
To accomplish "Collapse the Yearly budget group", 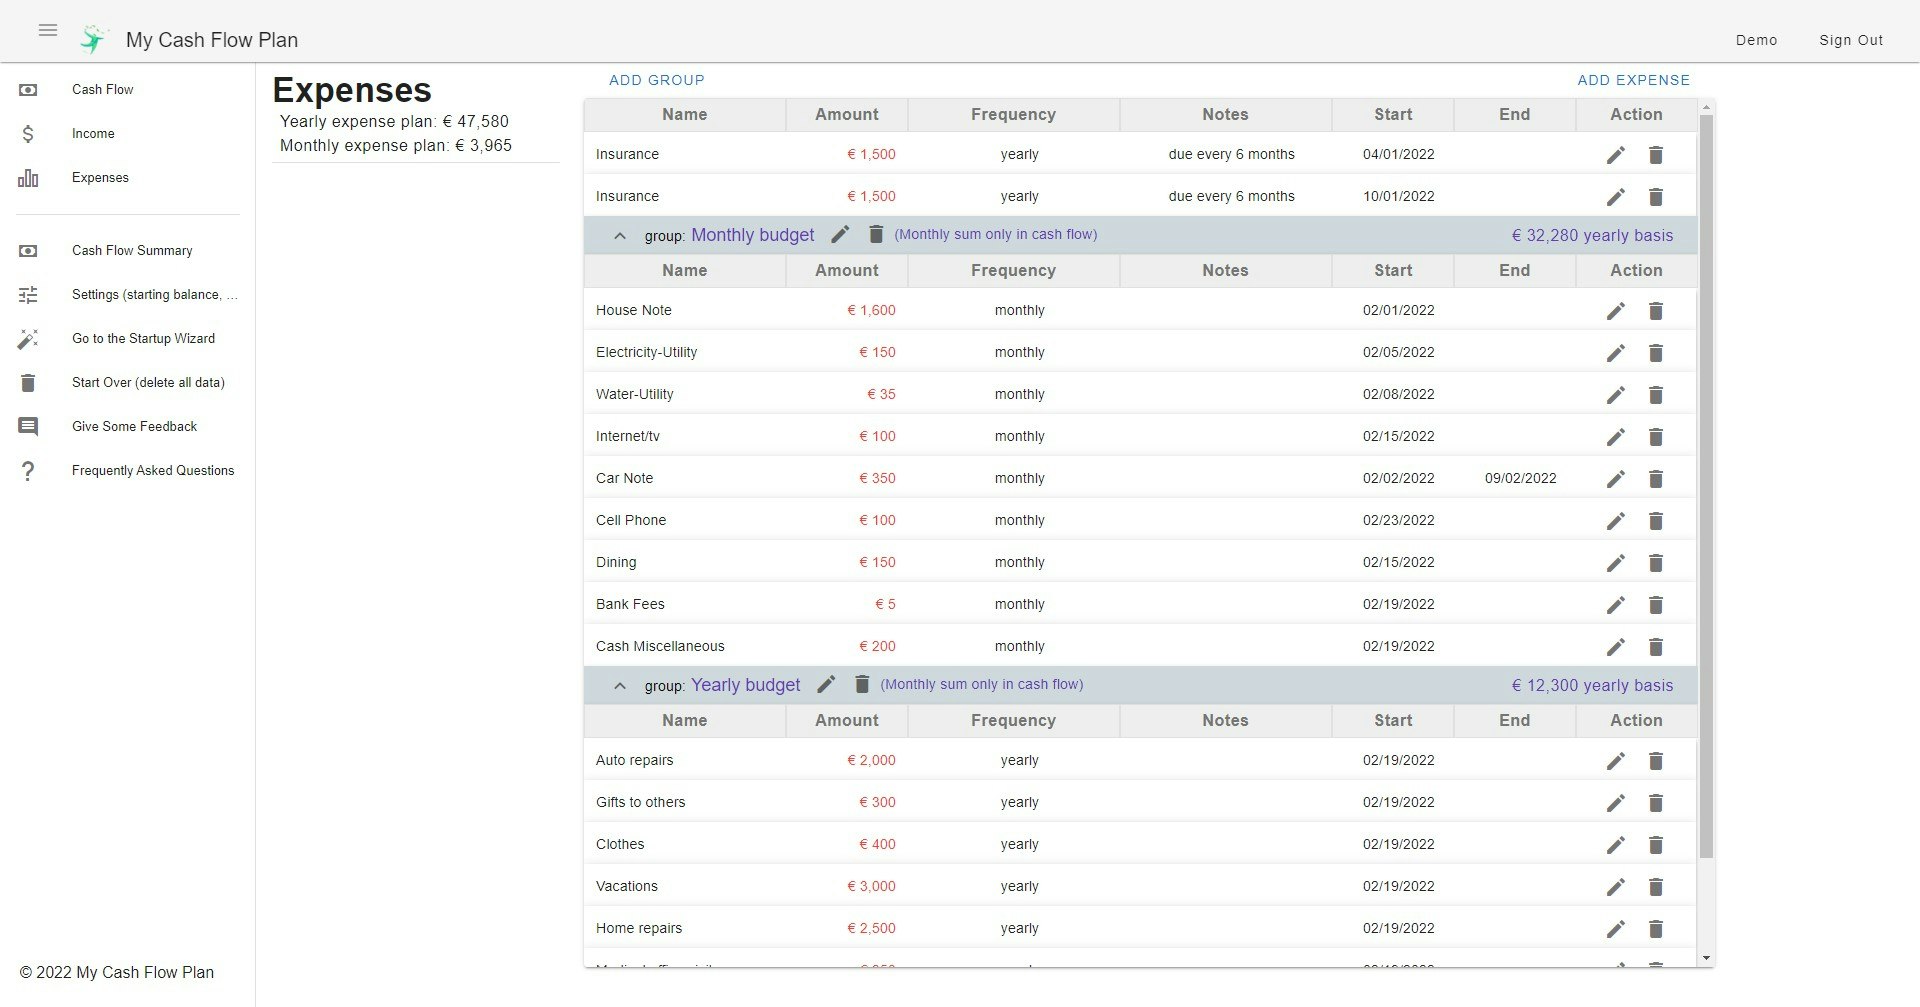I will click(x=620, y=685).
